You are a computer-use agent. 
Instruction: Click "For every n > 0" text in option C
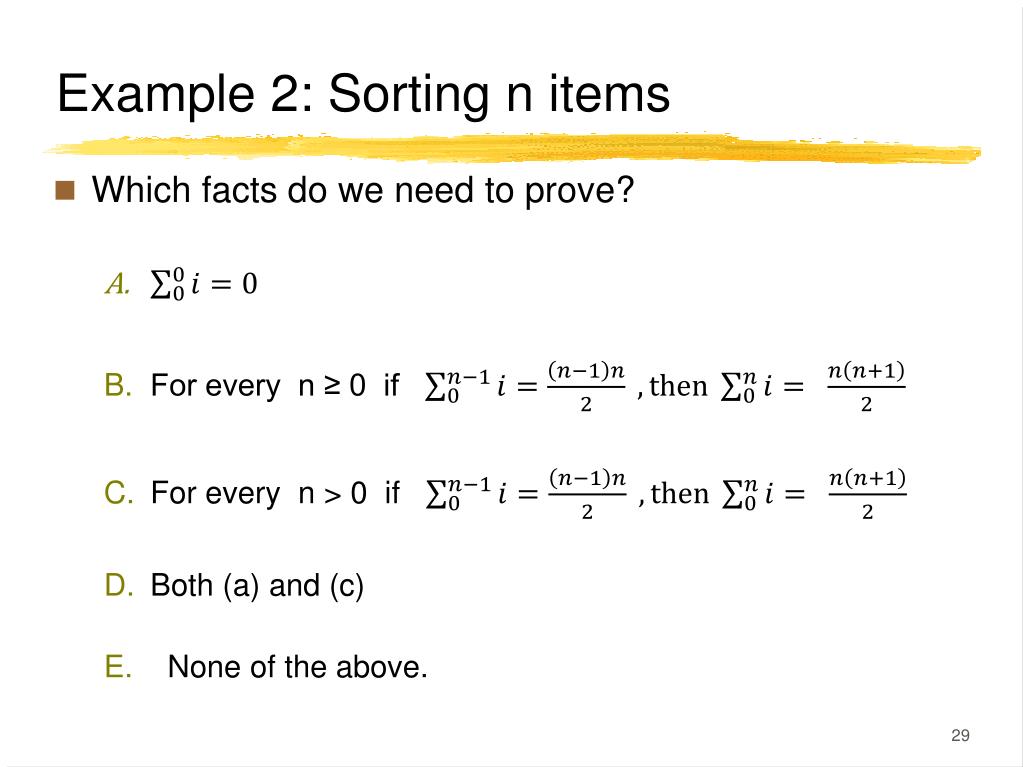258,493
